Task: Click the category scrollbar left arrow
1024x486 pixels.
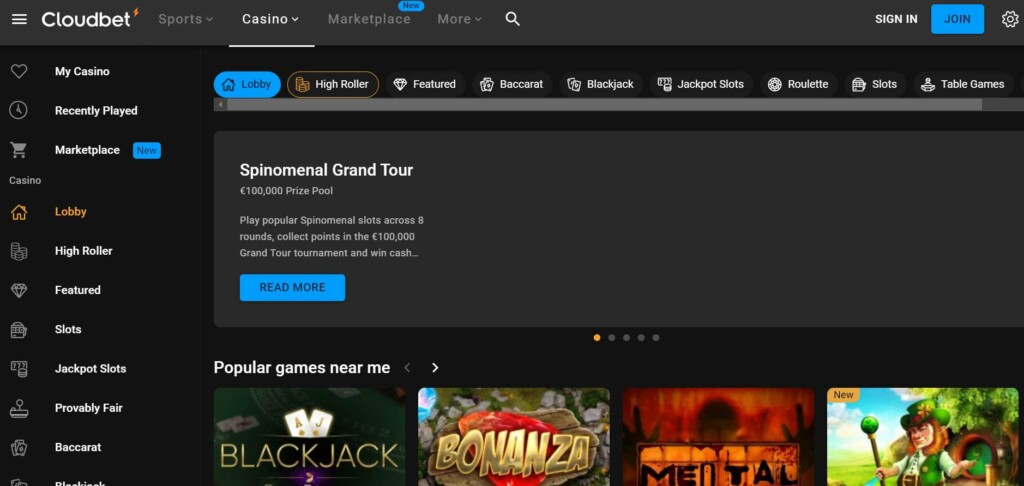Action: tap(220, 105)
